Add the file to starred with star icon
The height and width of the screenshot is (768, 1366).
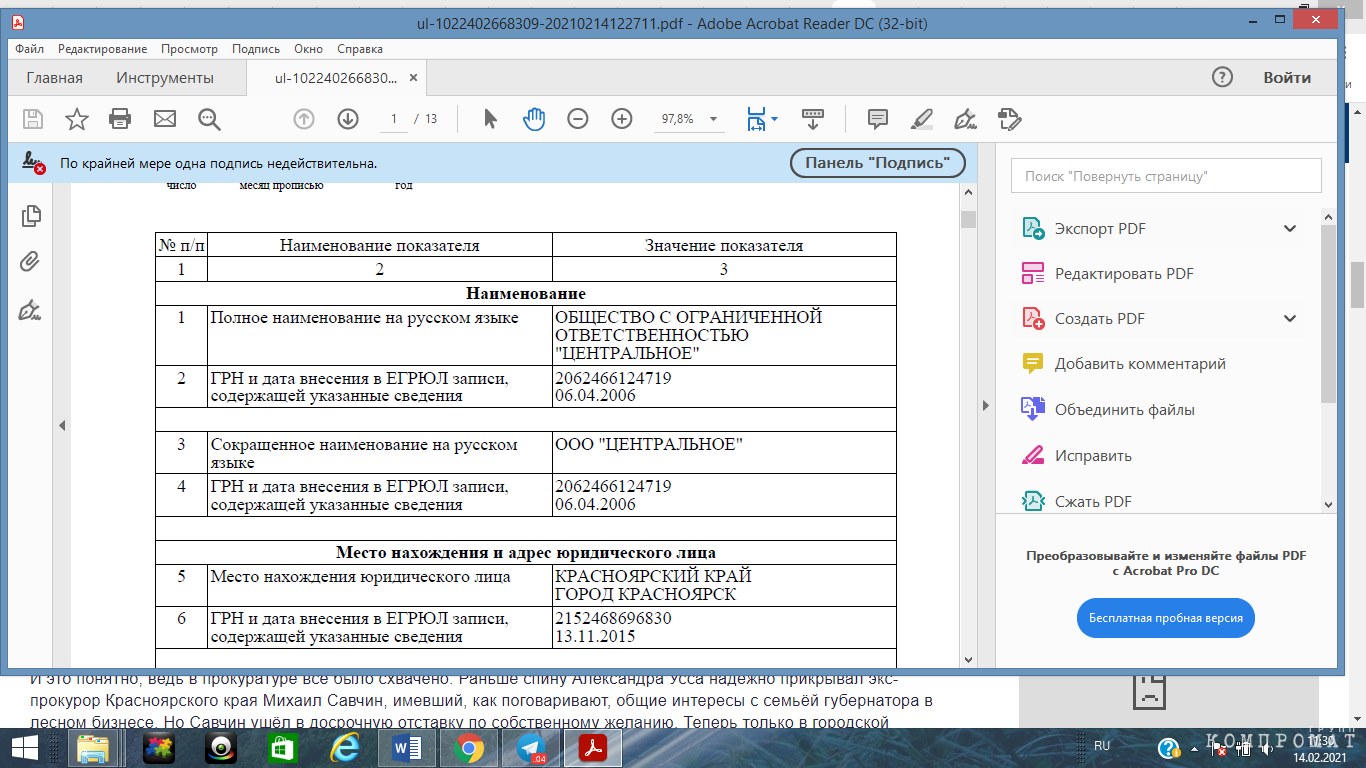click(76, 119)
